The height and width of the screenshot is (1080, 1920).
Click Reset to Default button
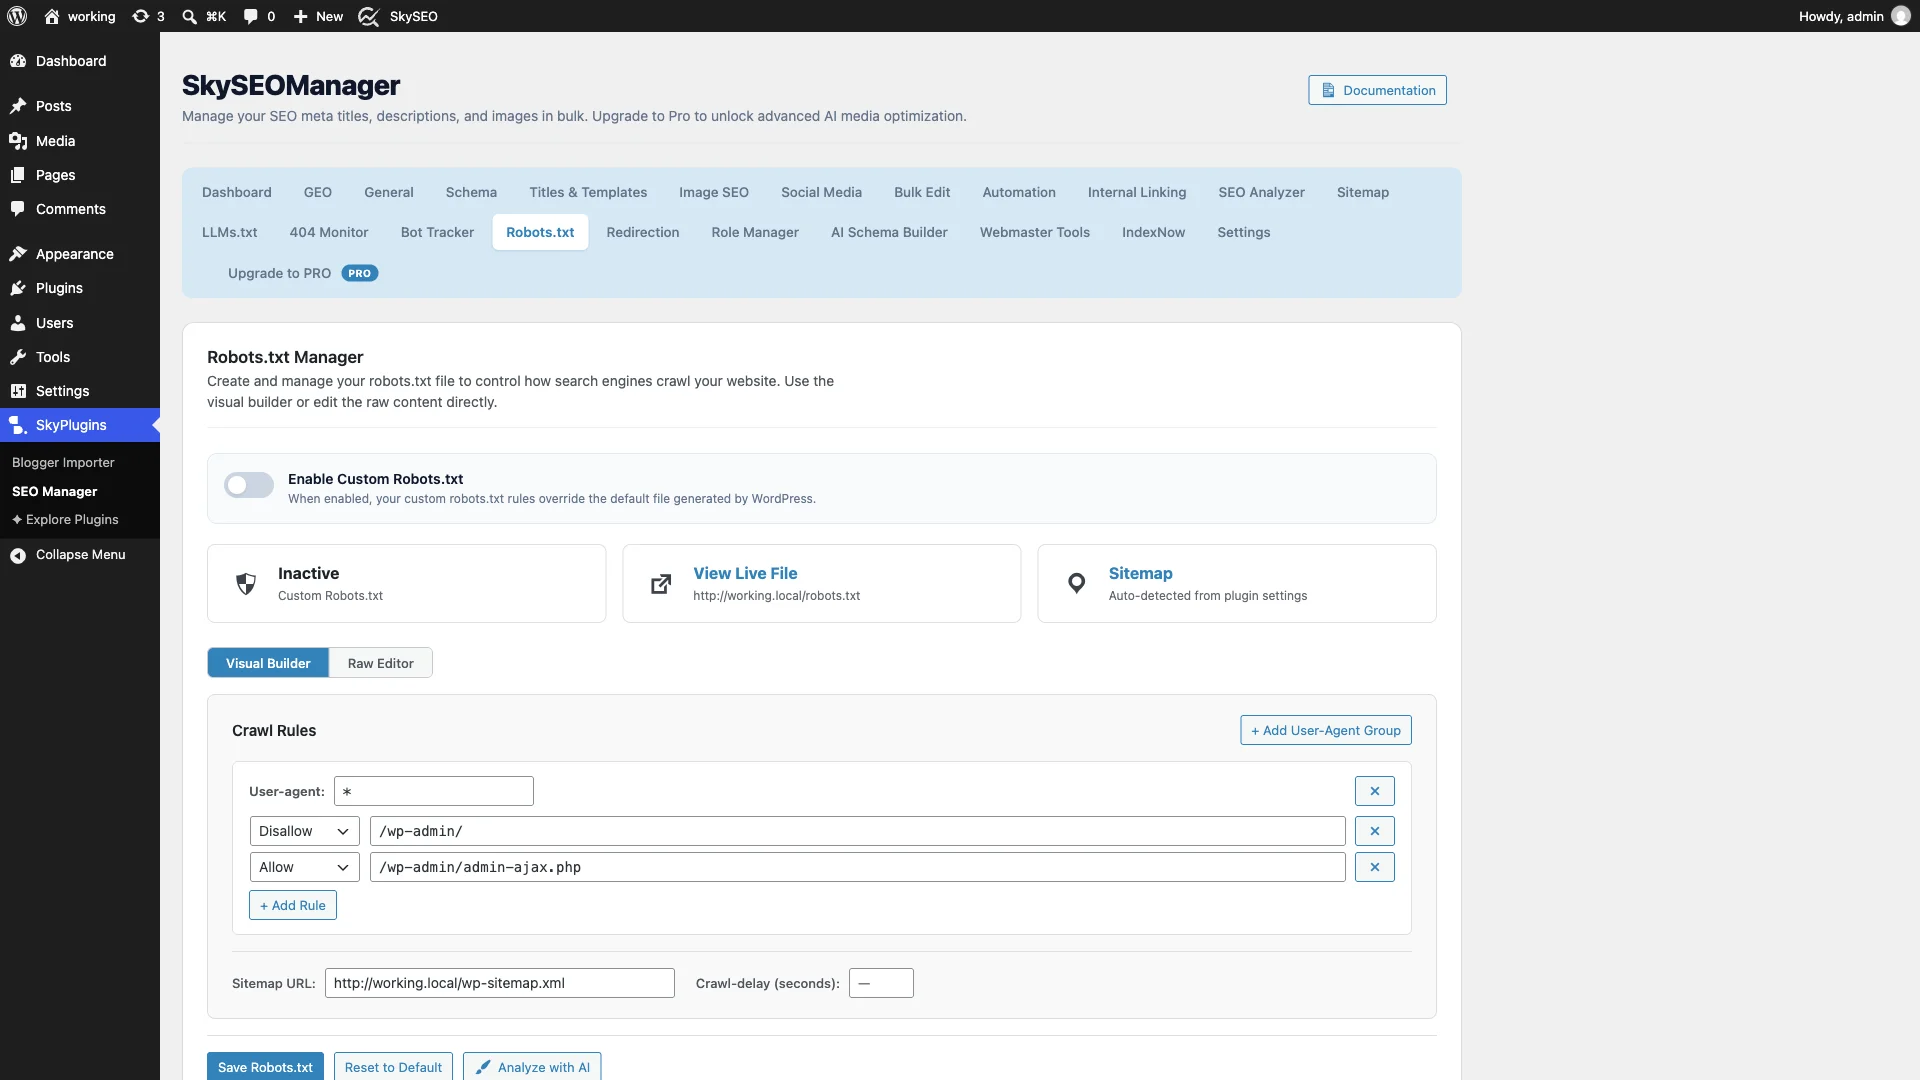click(393, 1066)
